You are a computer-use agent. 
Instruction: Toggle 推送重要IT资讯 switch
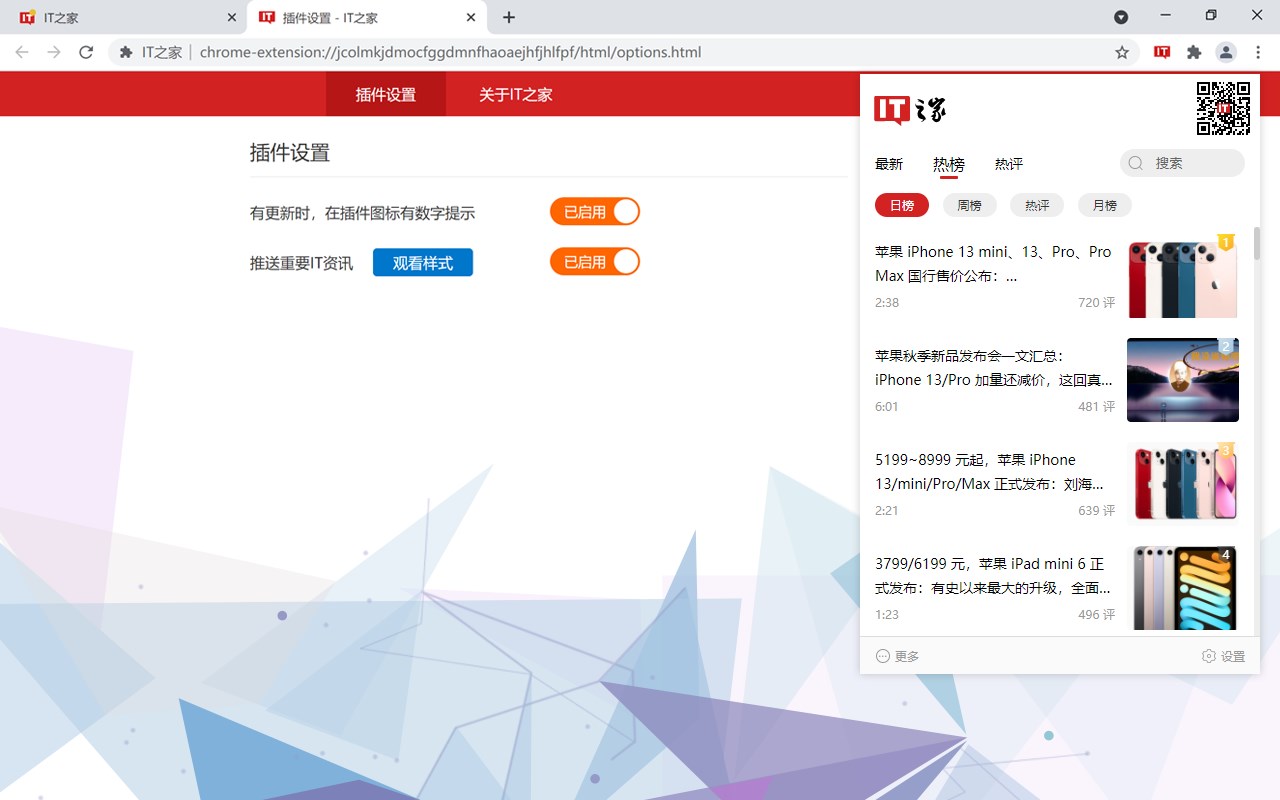coord(594,262)
